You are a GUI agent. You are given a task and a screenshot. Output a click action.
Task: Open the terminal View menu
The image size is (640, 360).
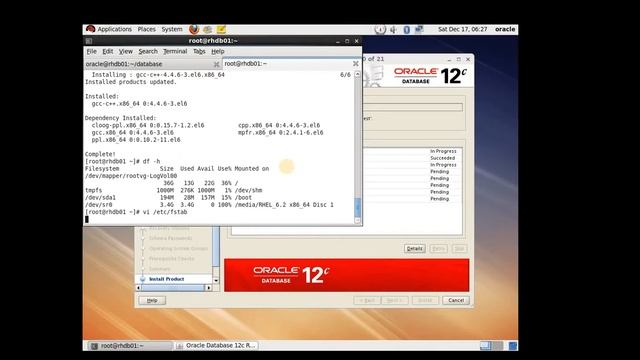pos(126,51)
